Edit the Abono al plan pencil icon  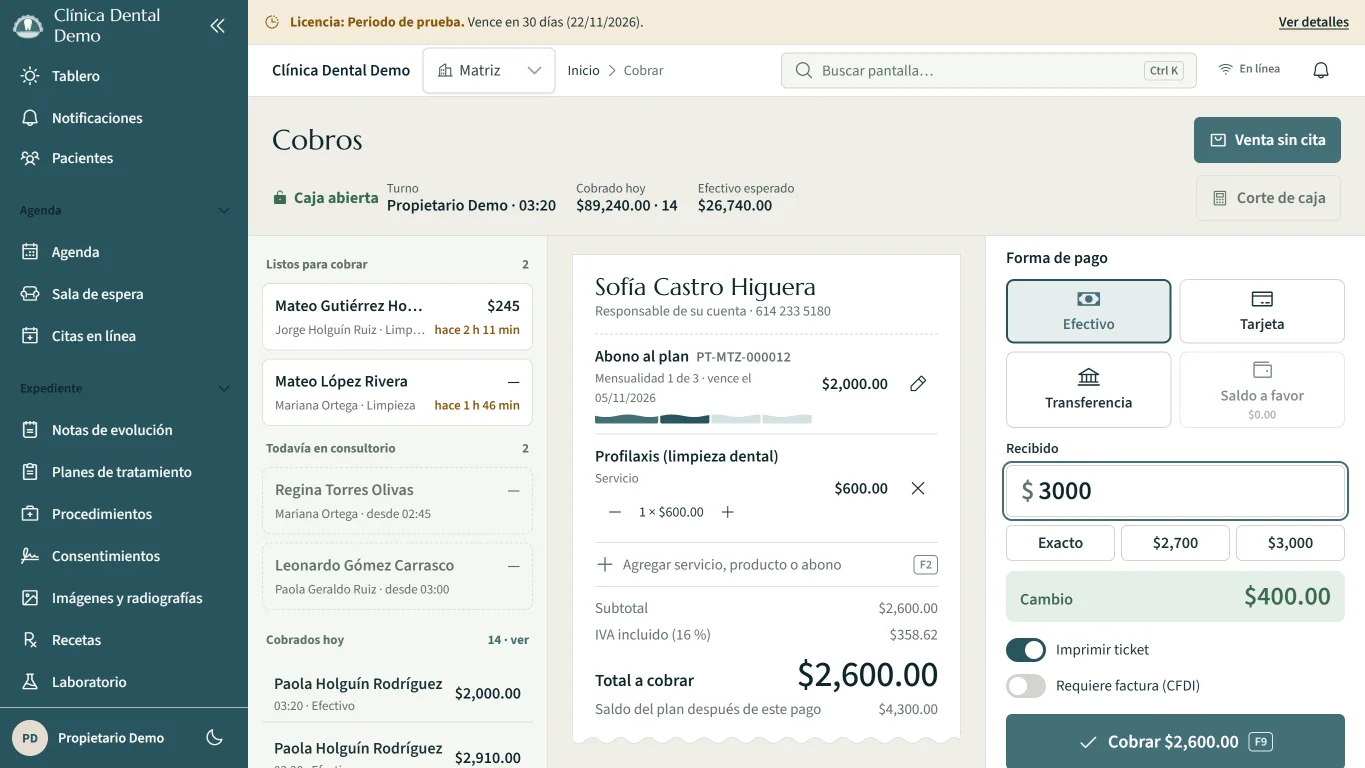point(918,384)
